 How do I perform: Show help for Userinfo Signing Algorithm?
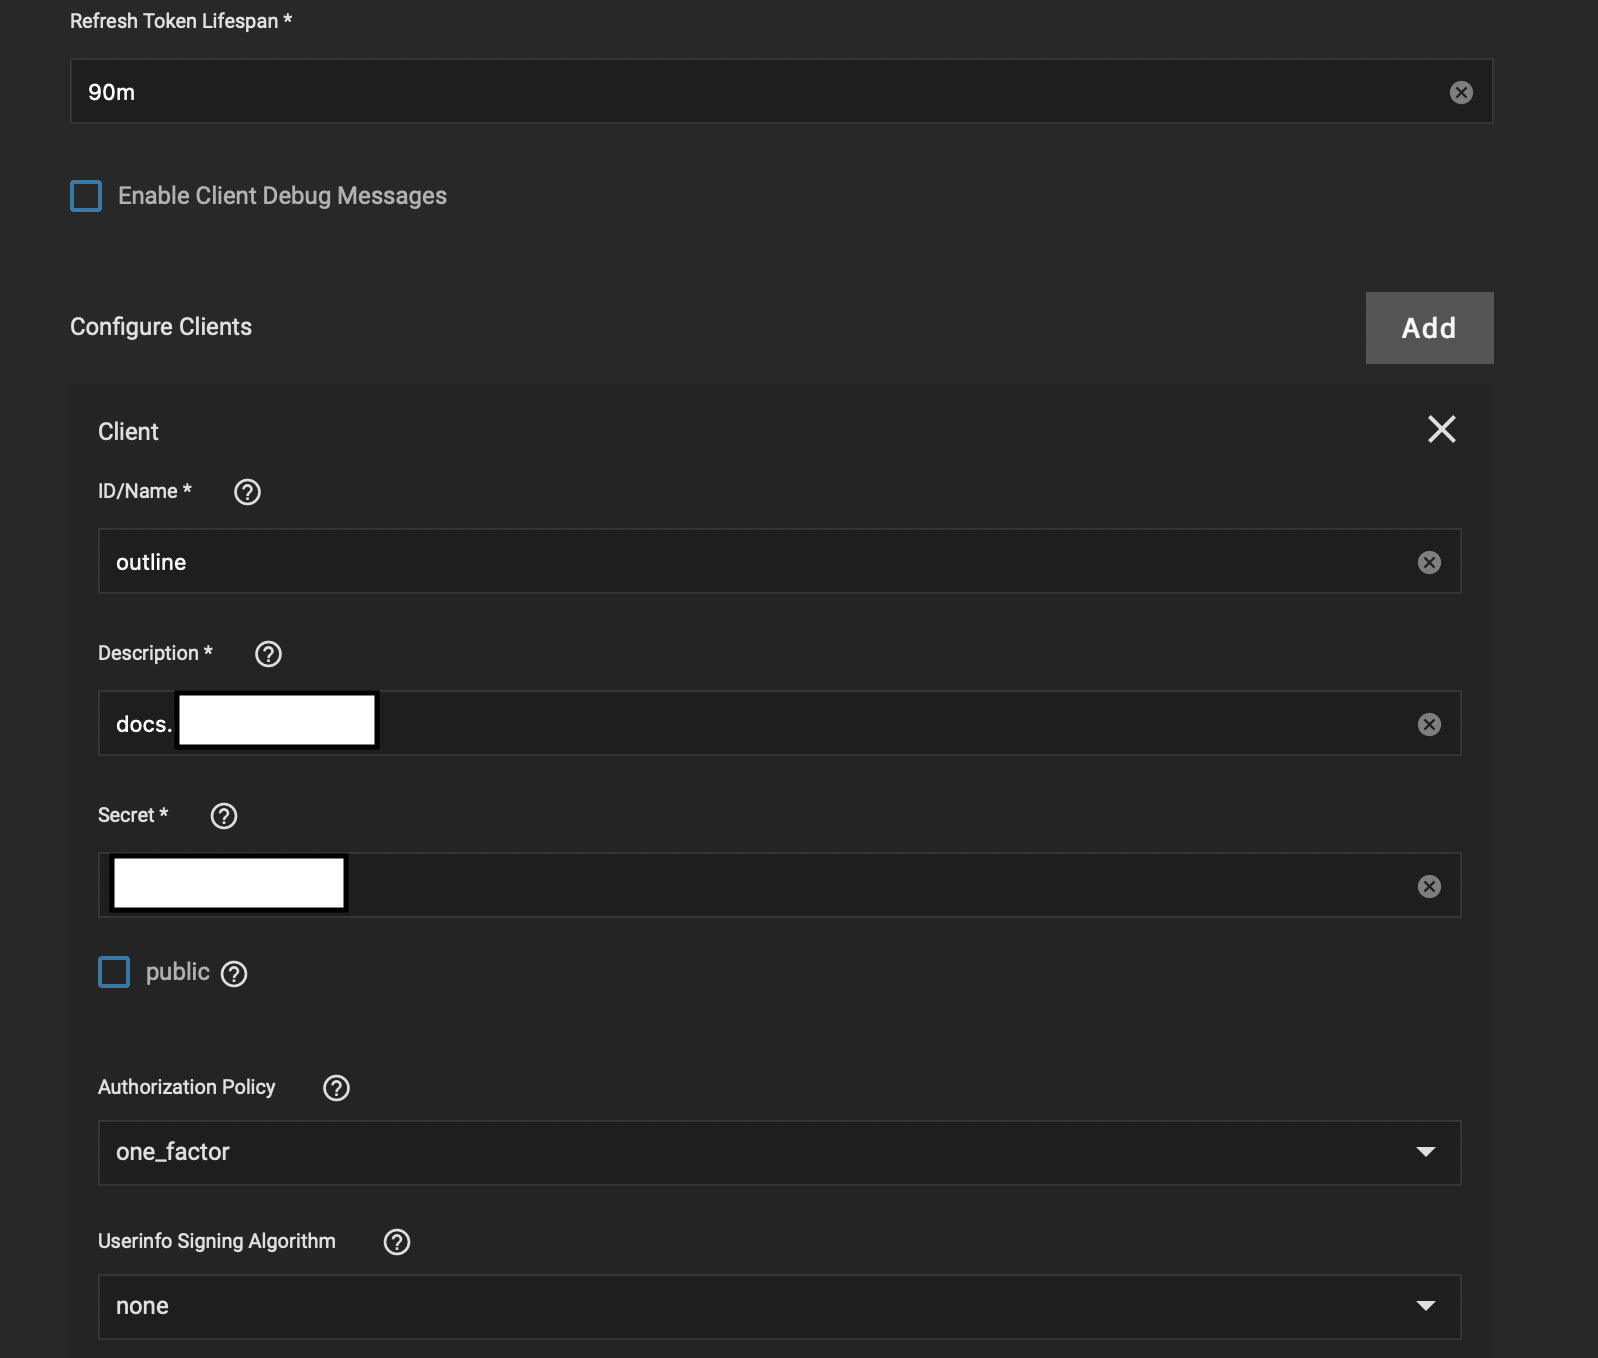(397, 1242)
